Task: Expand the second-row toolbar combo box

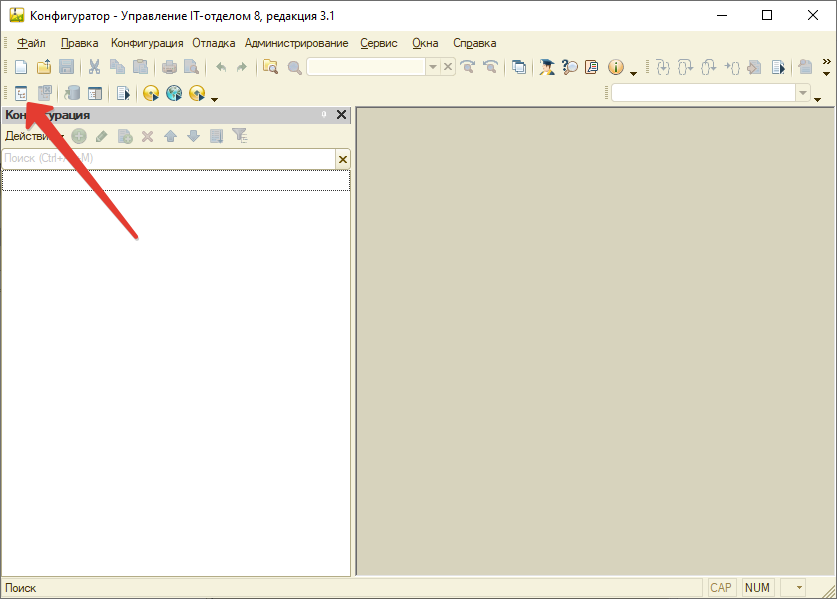Action: (x=802, y=93)
